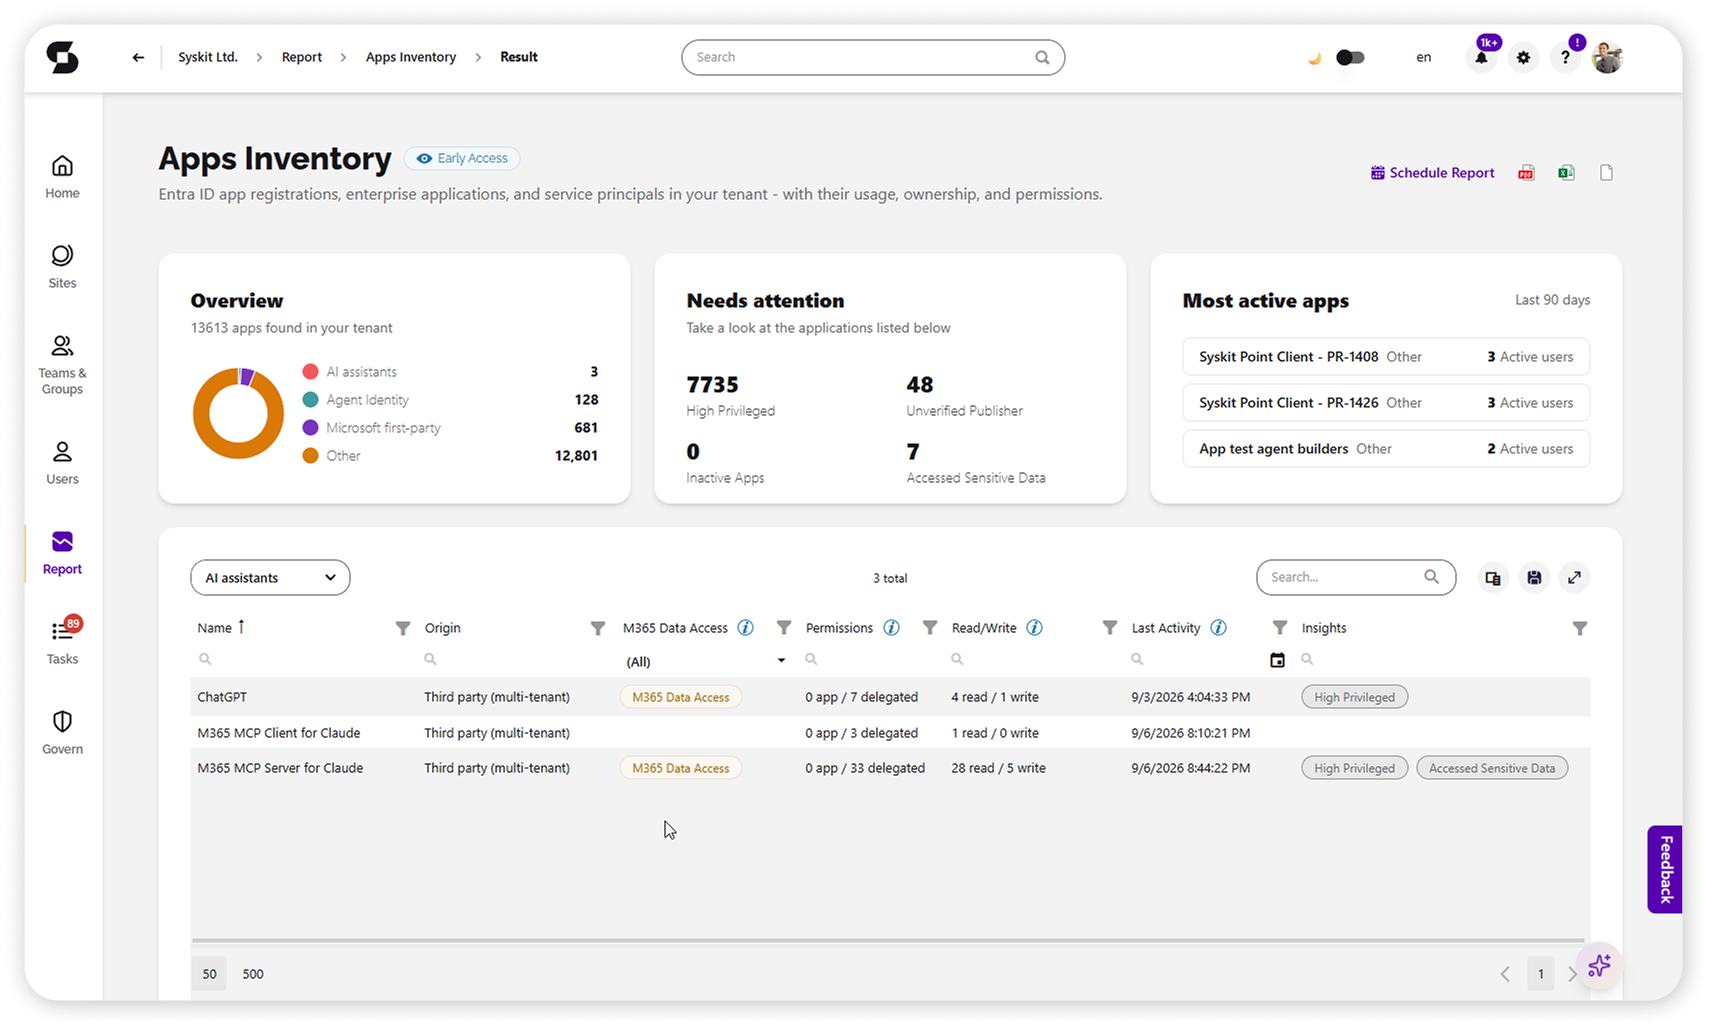Open Syskit Point Client - PR-1408 app
Screen dimensions: 1711x1029
pos(1386,357)
